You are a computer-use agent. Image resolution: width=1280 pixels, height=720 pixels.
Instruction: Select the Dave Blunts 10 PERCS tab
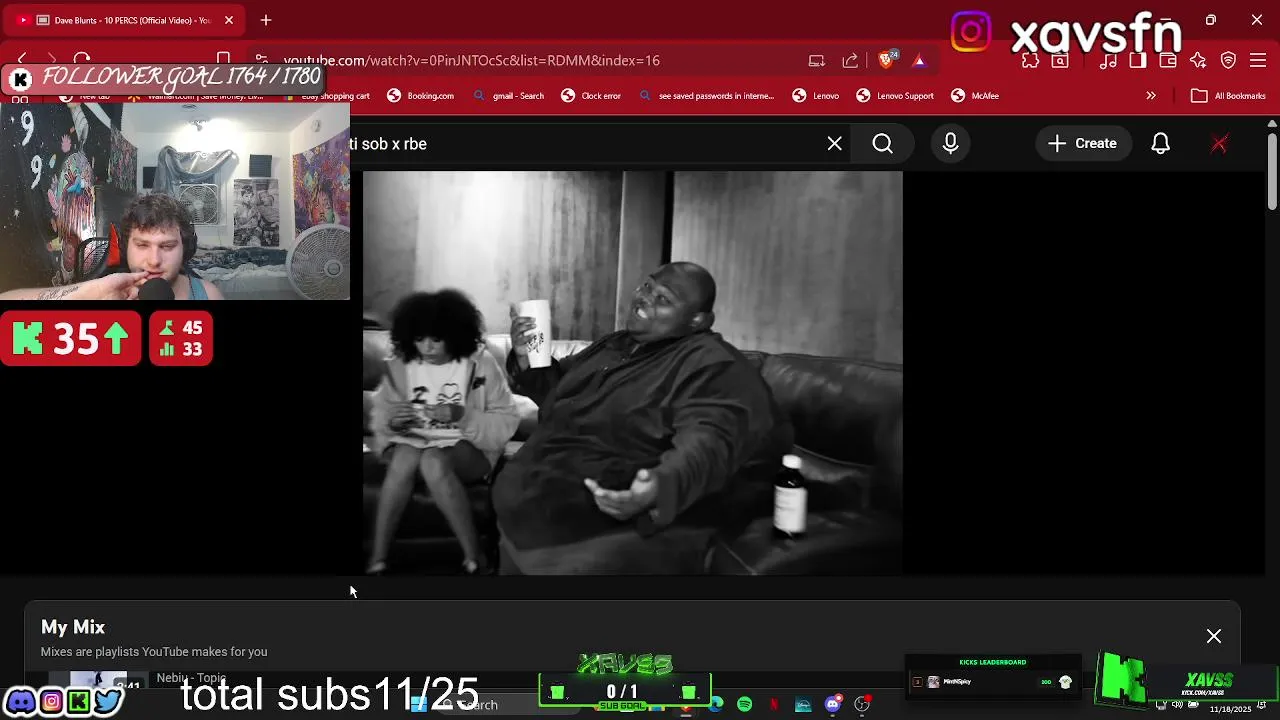[x=125, y=20]
